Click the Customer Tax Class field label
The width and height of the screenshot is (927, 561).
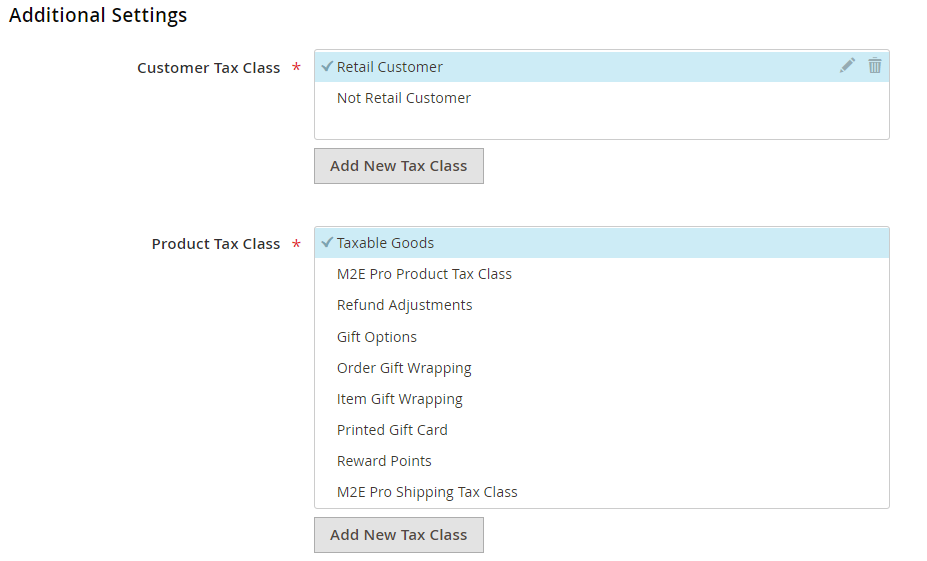[208, 68]
